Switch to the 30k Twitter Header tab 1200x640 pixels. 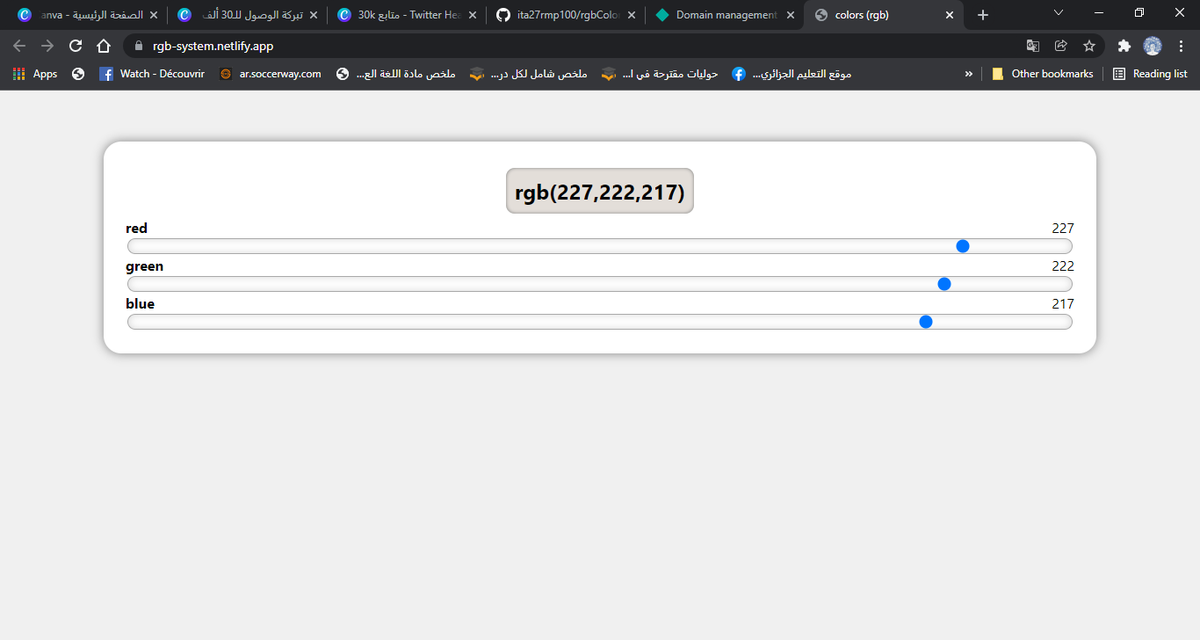[406, 15]
